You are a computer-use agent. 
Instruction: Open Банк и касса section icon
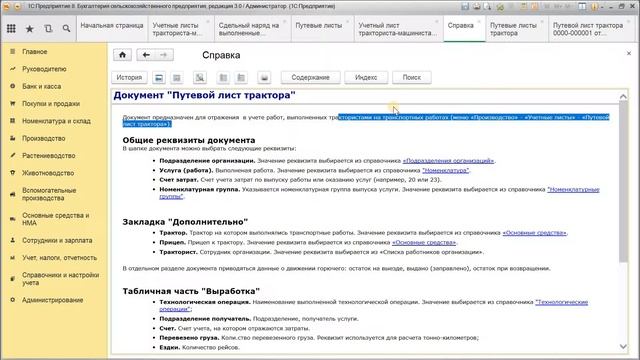pos(13,86)
